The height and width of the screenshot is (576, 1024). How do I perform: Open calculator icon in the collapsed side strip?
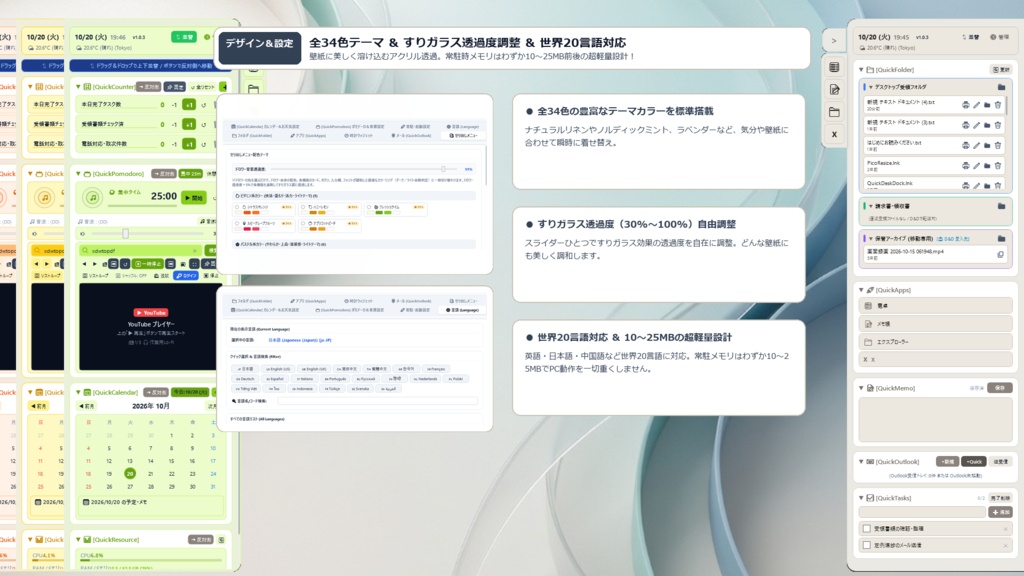tap(834, 67)
